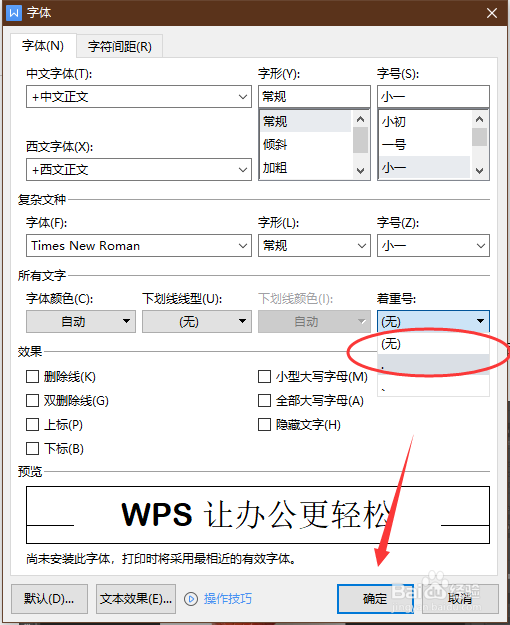Enable 下标(B) checkbox
This screenshot has width=510, height=625.
pos(32,448)
